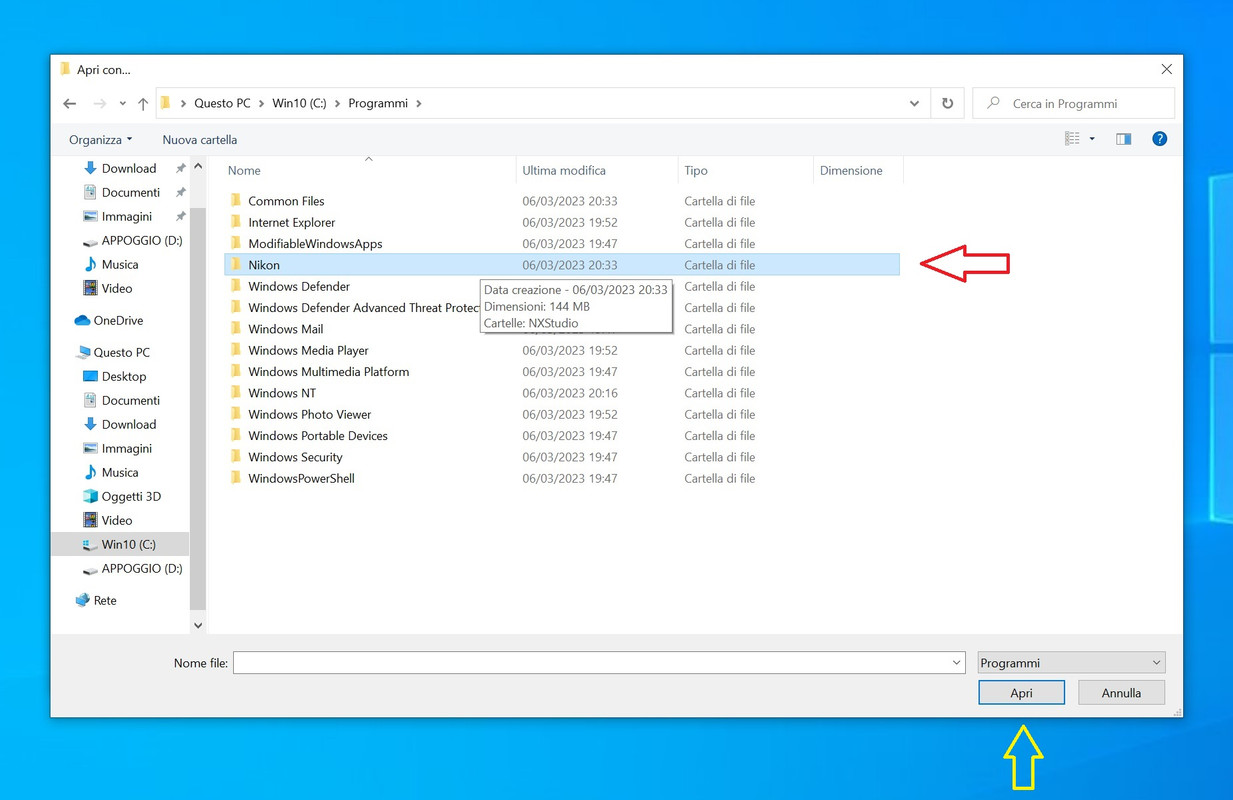Open the view options dropdown arrow
The width and height of the screenshot is (1233, 800).
(x=1092, y=139)
